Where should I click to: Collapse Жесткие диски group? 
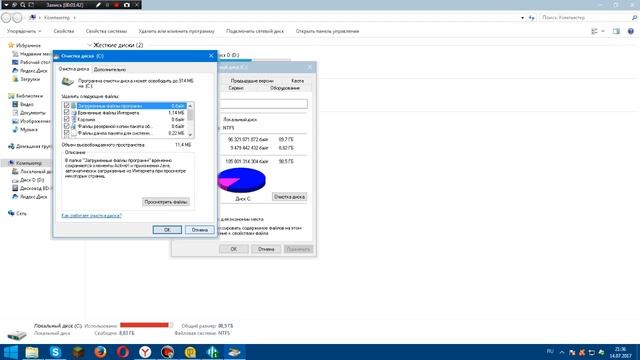point(89,45)
